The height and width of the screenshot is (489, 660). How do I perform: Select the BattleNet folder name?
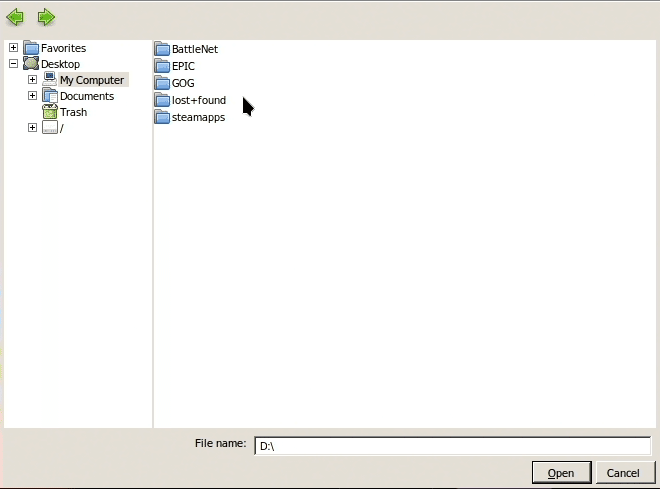[x=195, y=49]
